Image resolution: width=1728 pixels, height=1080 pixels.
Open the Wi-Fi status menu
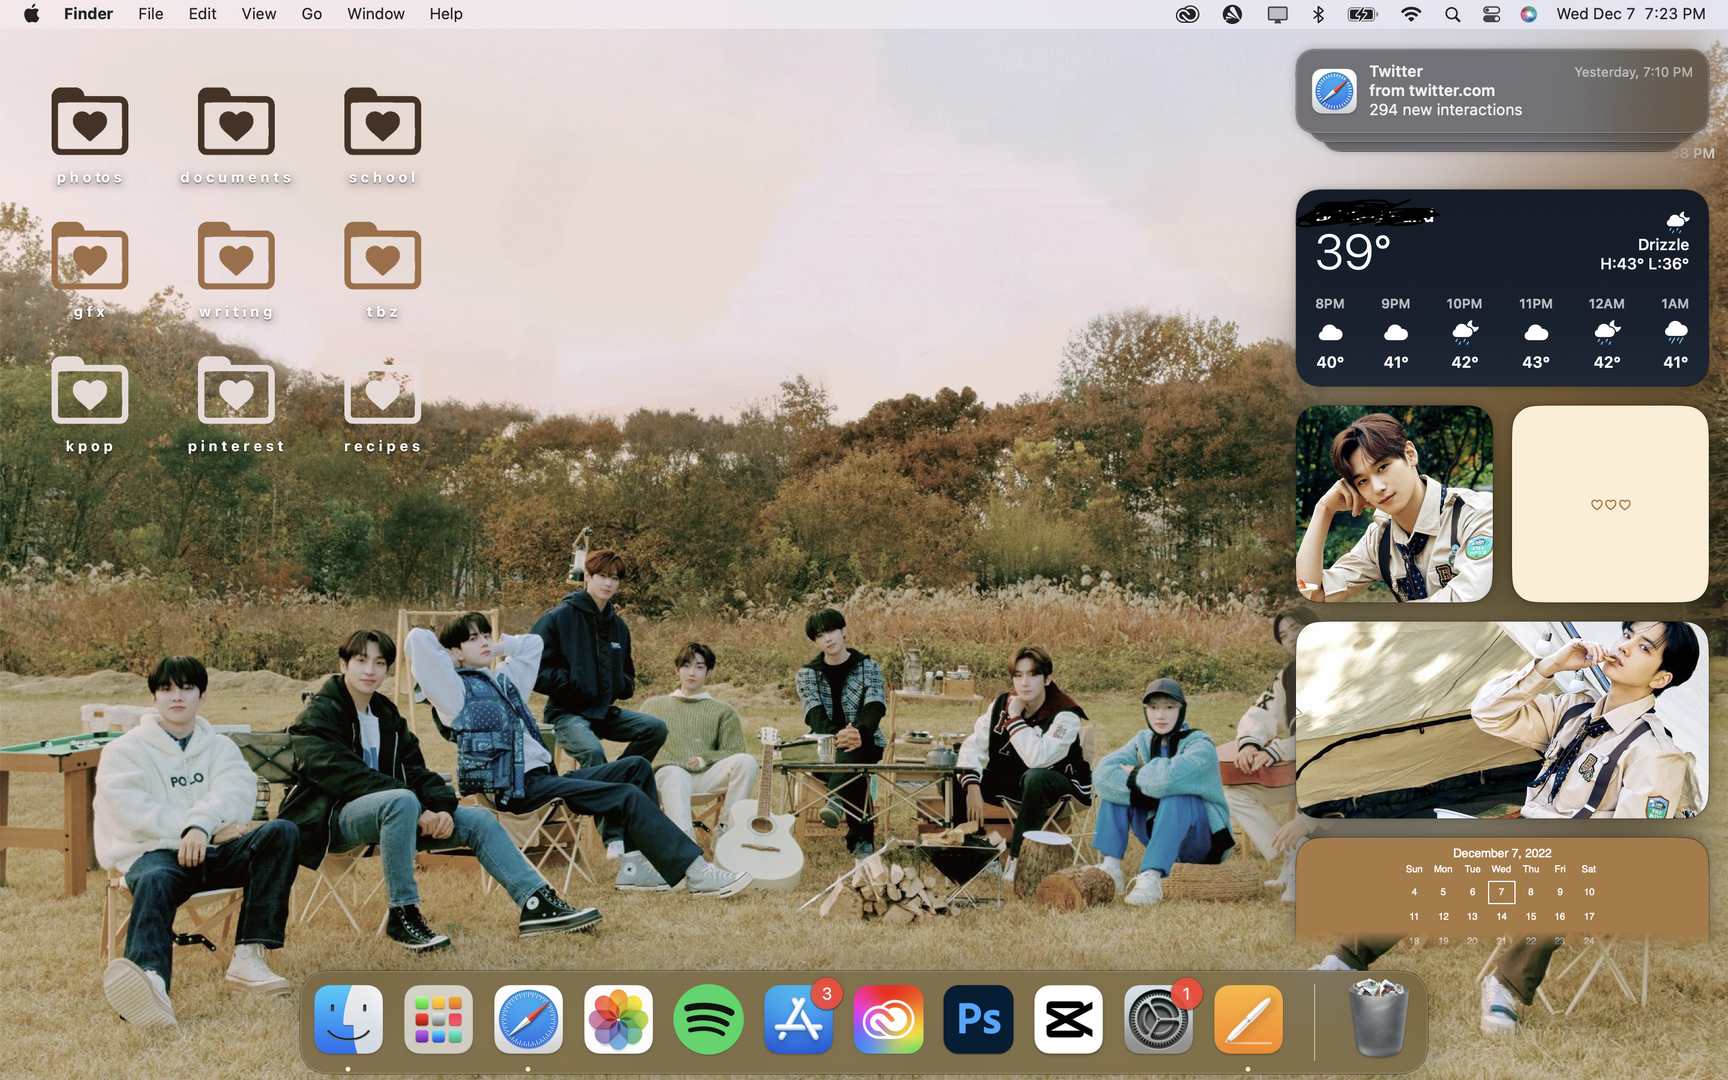pos(1411,14)
